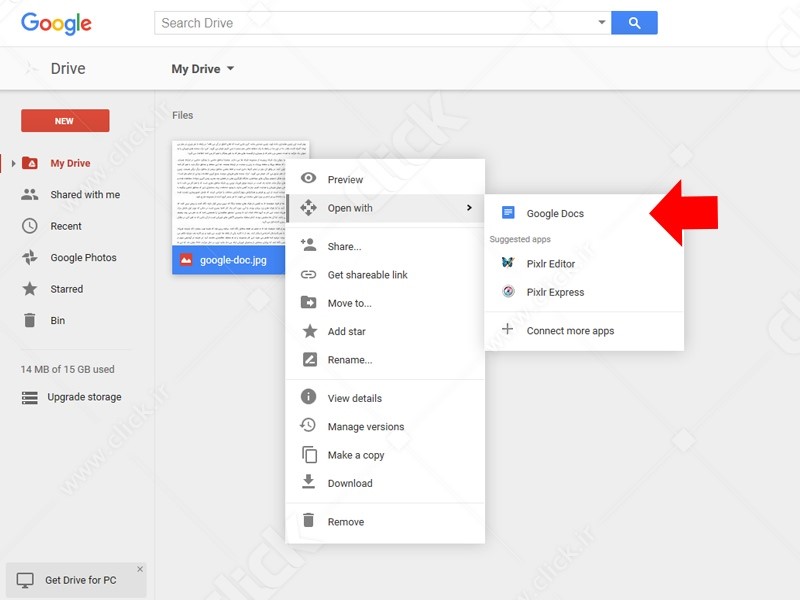Close the Get Drive for PC banner
Viewport: 800px width, 600px height.
pos(140,569)
